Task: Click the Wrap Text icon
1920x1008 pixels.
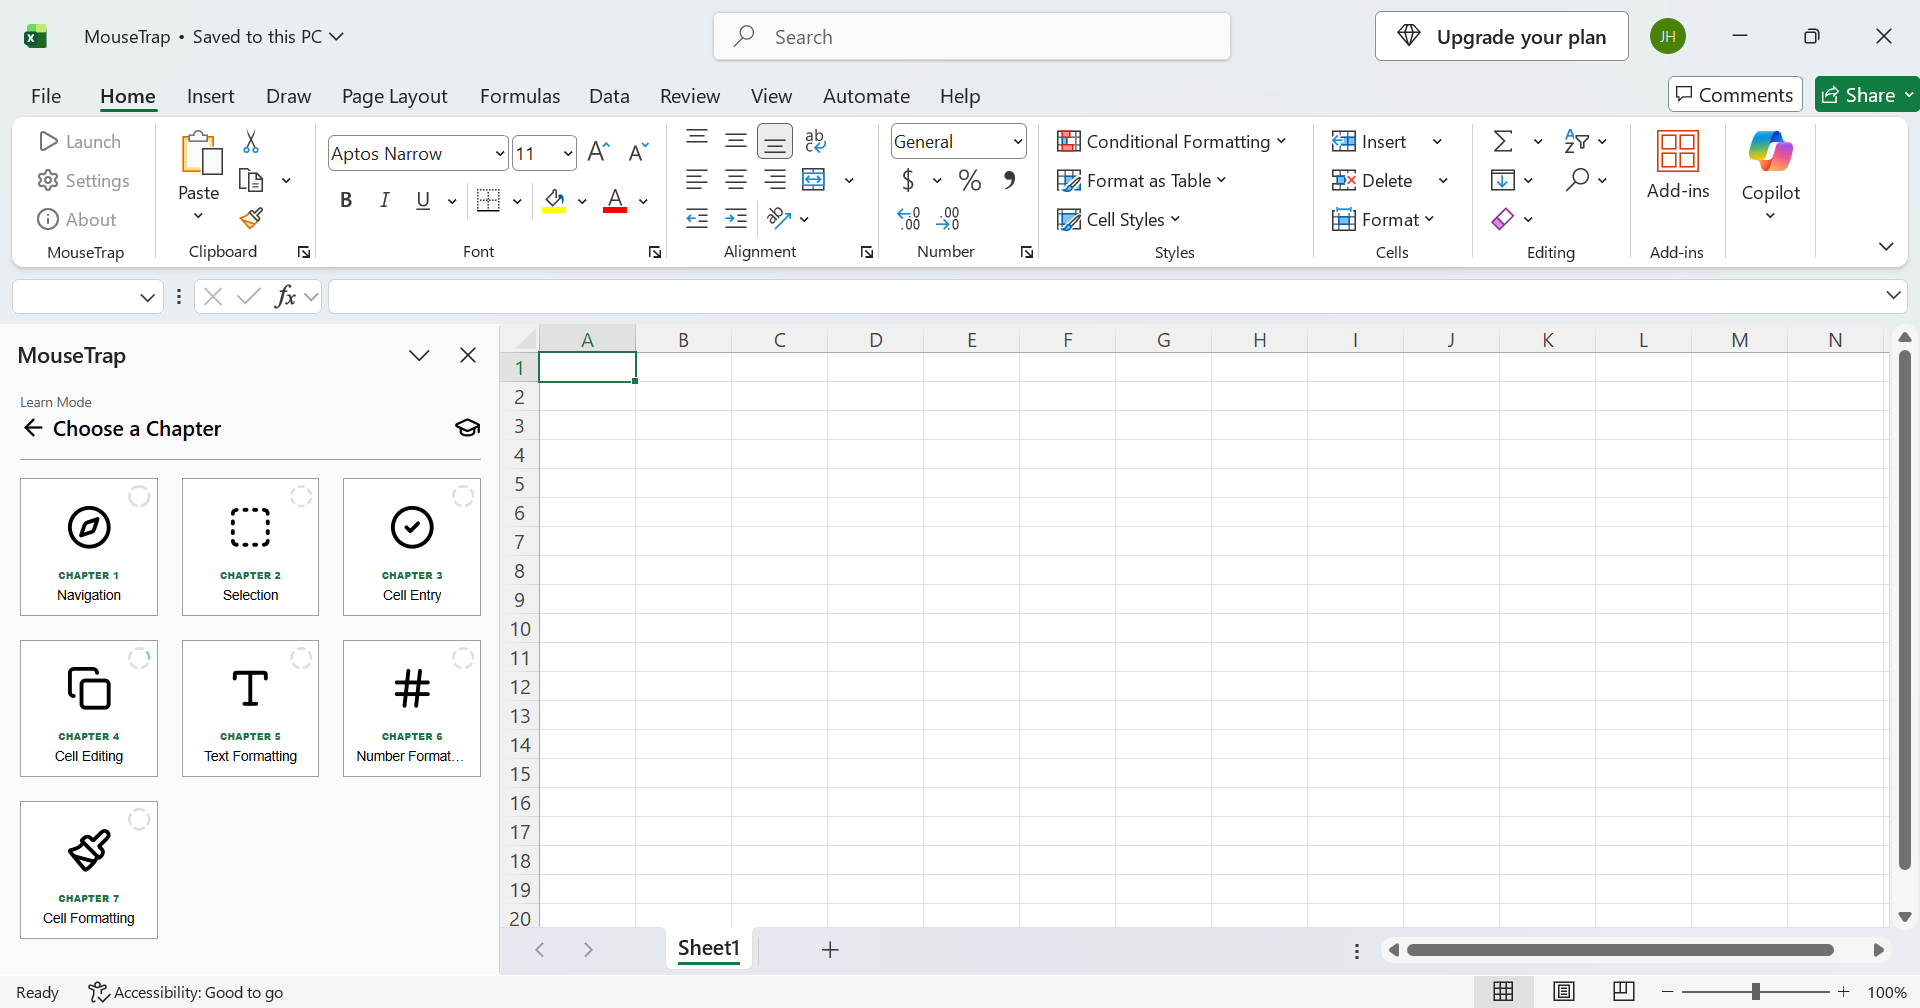Action: point(815,141)
